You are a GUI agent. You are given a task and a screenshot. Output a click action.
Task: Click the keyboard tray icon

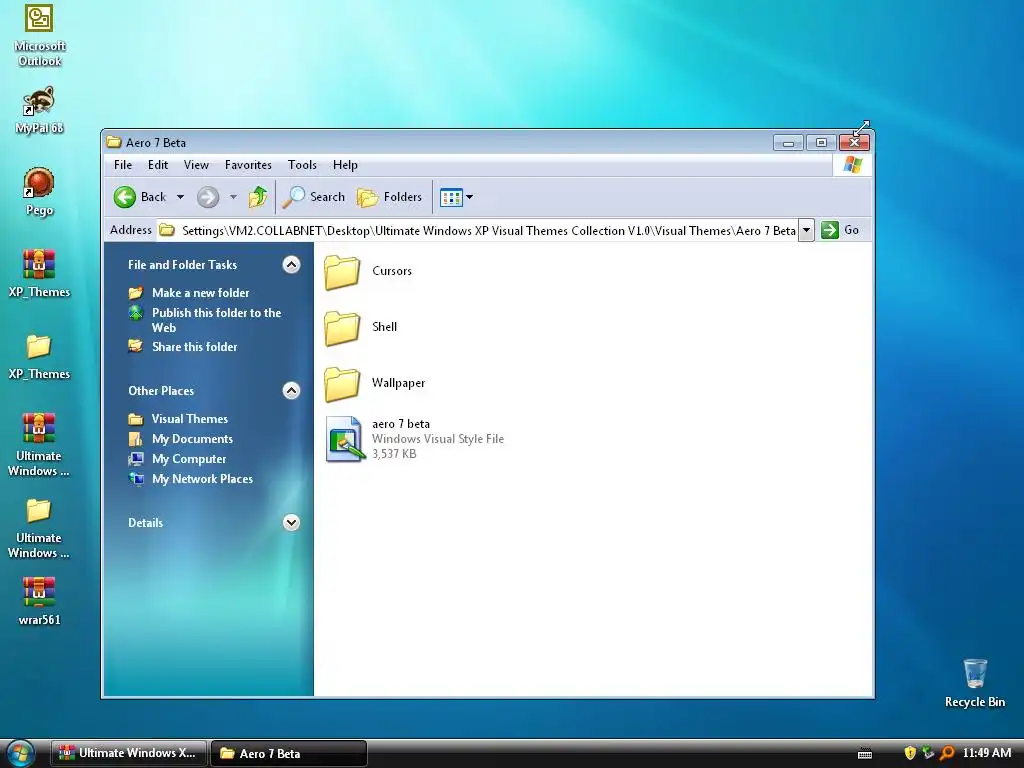[x=865, y=754]
